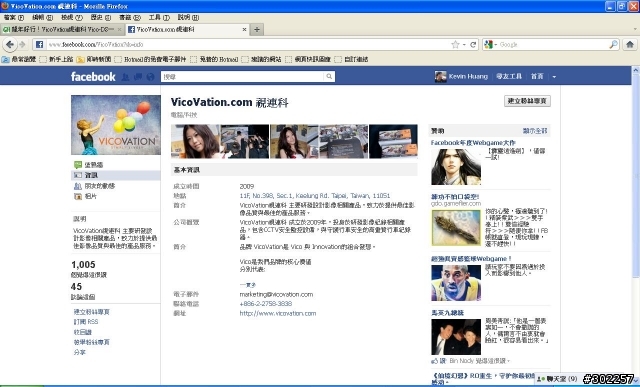The image size is (640, 387).
Task: Click the search magnifier in Google box
Action: pos(613,44)
